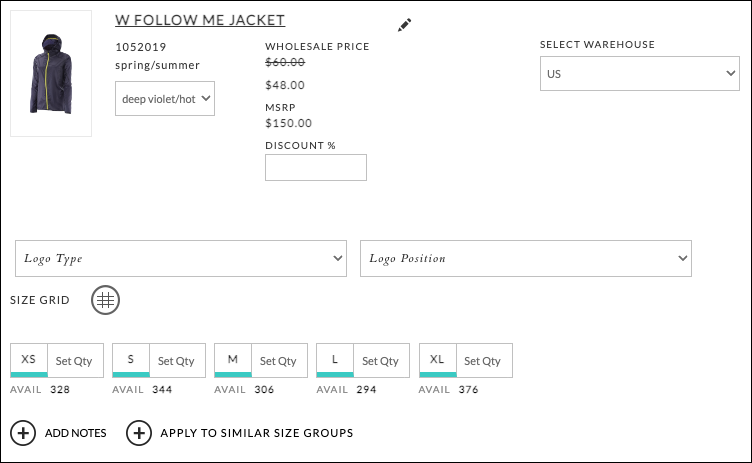Screen dimensions: 752x463
Task: Click the jacket product thumbnail
Action: click(51, 73)
